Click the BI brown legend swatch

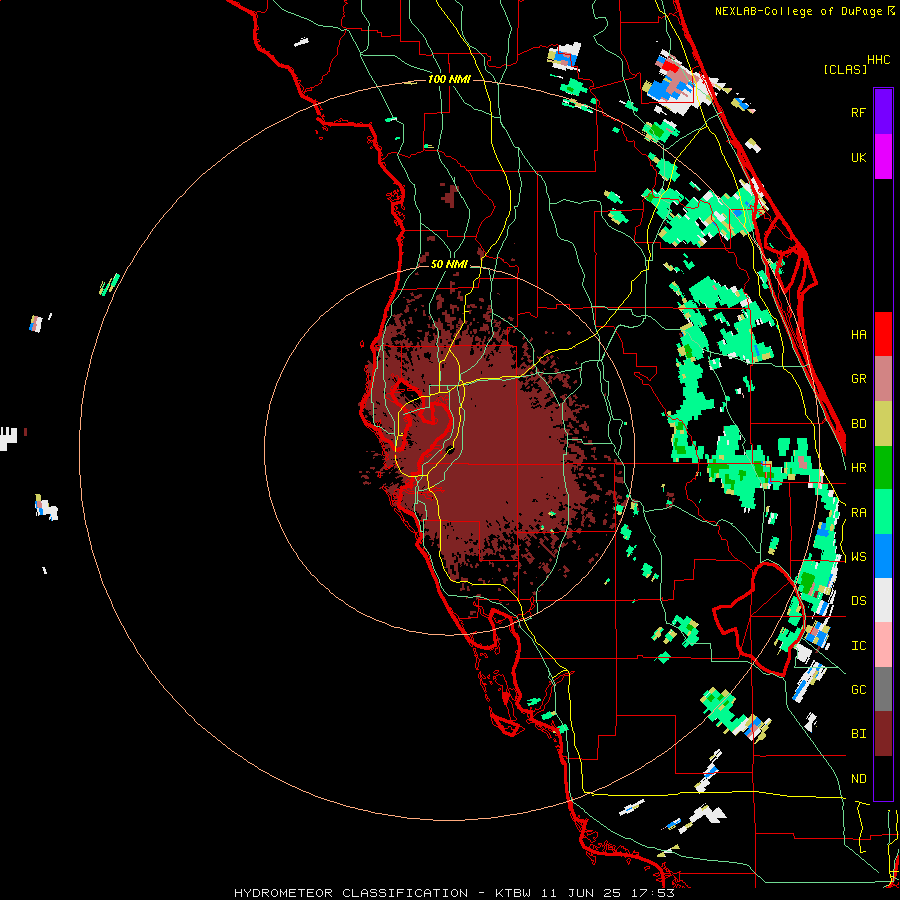click(x=883, y=734)
